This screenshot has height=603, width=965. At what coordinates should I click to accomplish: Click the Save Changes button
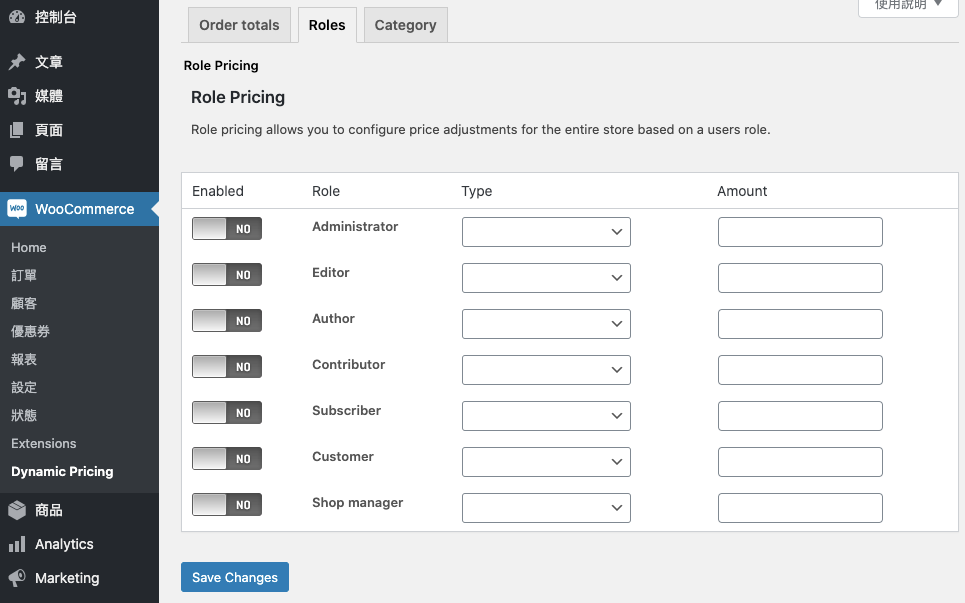235,577
